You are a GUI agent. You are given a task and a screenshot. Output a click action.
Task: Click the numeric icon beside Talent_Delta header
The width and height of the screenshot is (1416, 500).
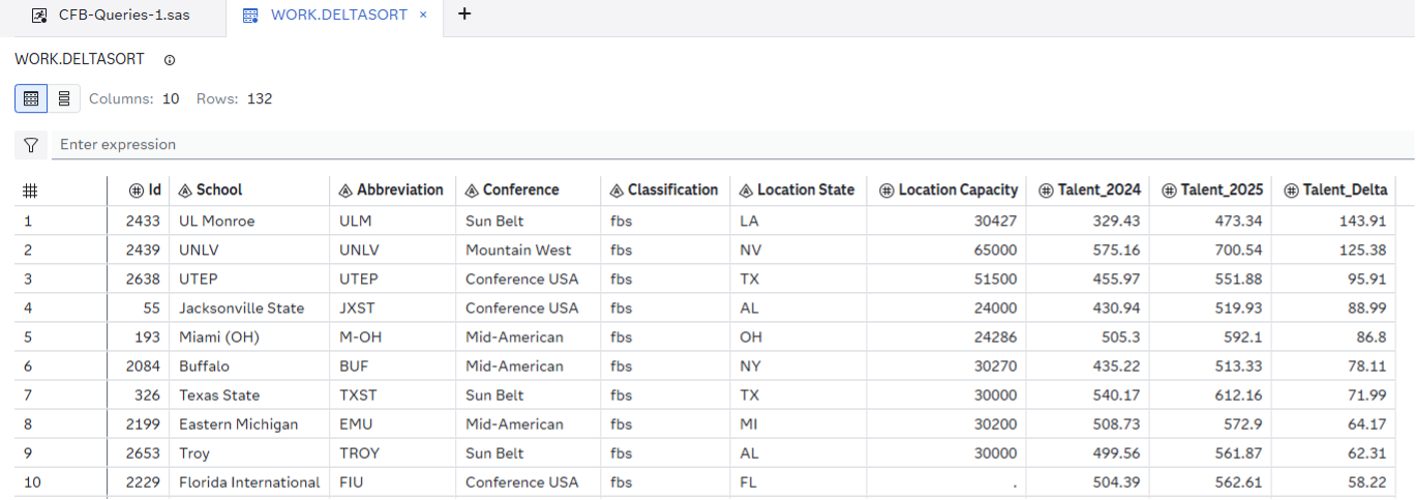(x=1291, y=190)
